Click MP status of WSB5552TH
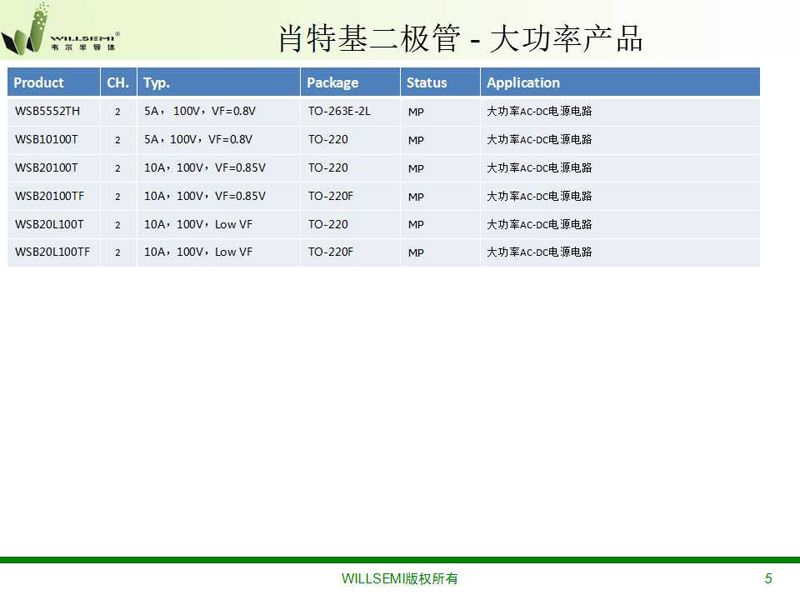Viewport: 800px width, 600px height. [x=416, y=112]
